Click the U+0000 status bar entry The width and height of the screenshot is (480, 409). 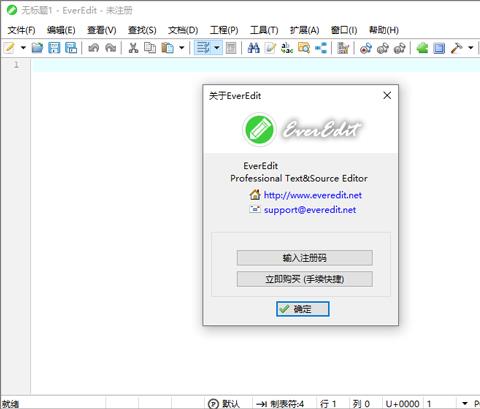click(402, 404)
